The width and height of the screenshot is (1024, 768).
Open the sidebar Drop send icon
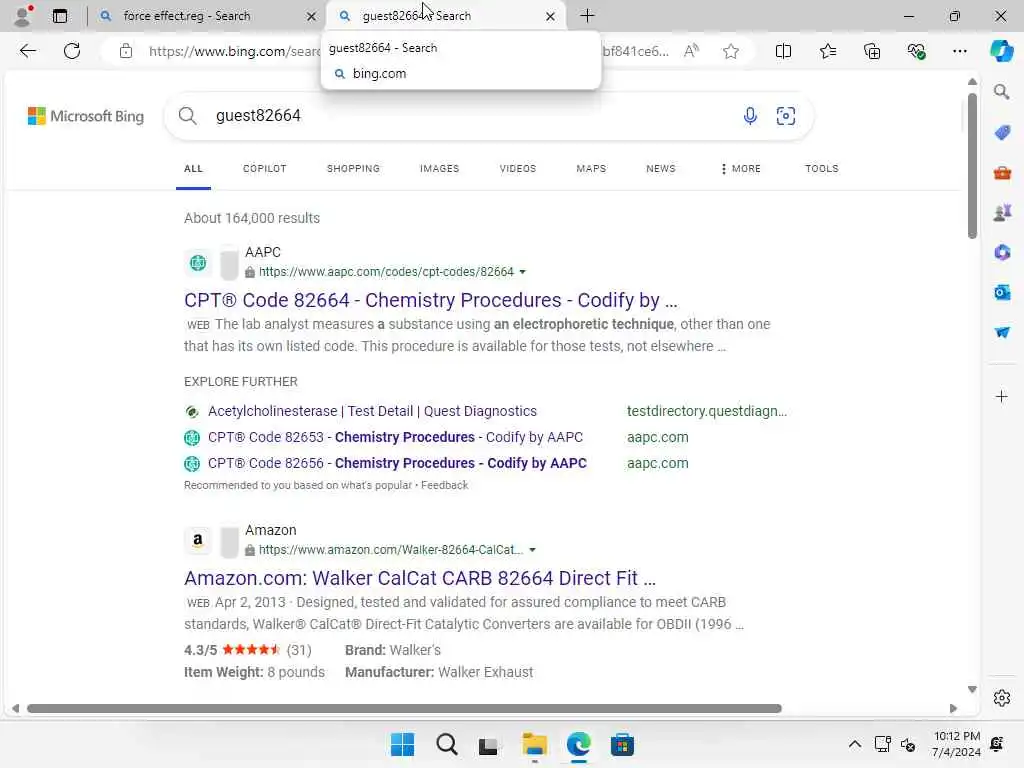(1002, 332)
